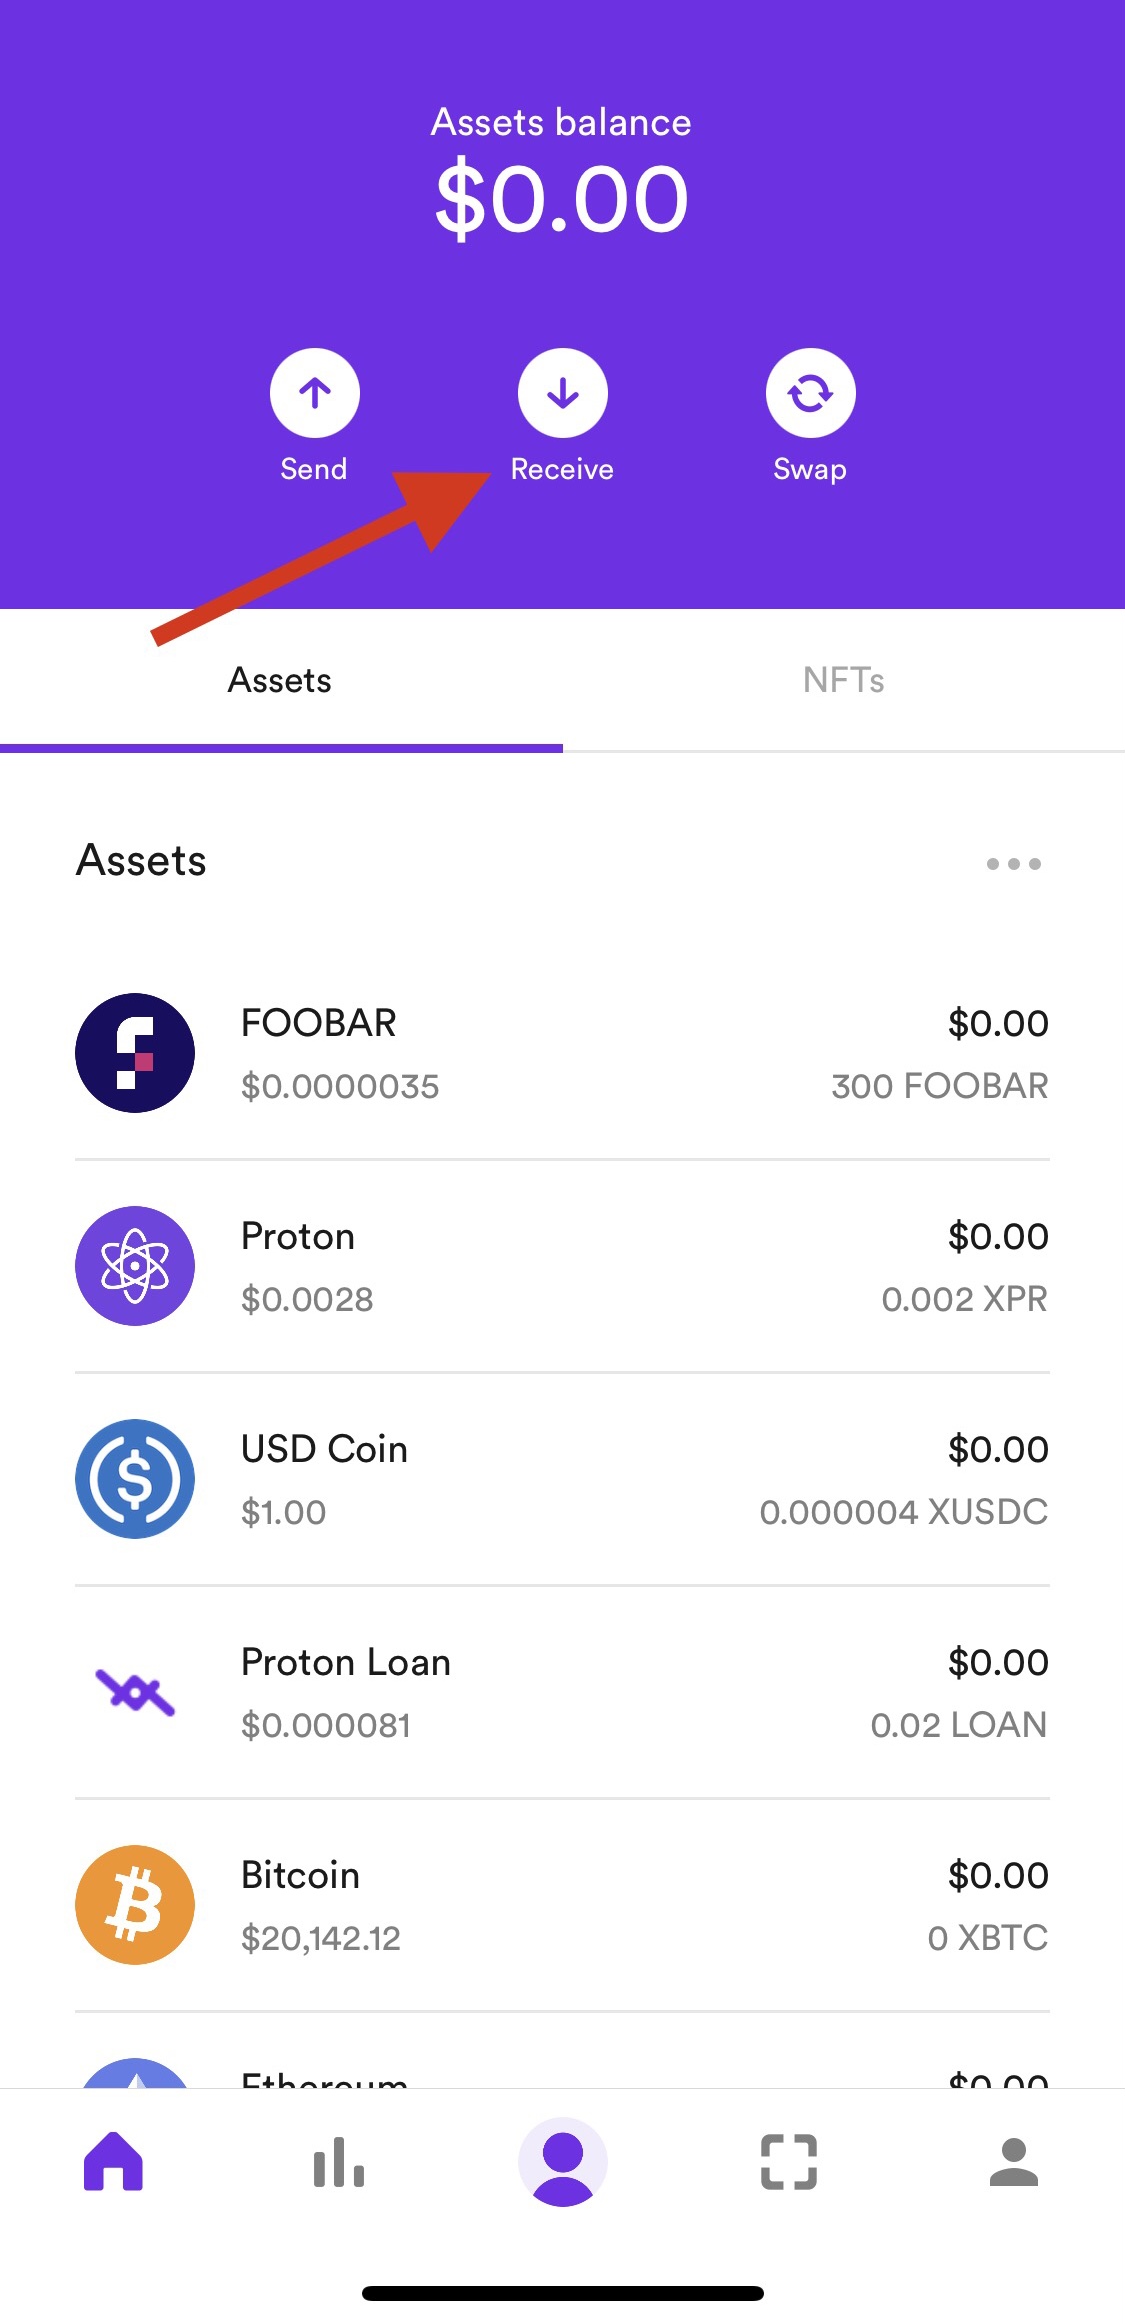Select the Proton XPR asset
The image size is (1125, 2324).
pos(562,1266)
